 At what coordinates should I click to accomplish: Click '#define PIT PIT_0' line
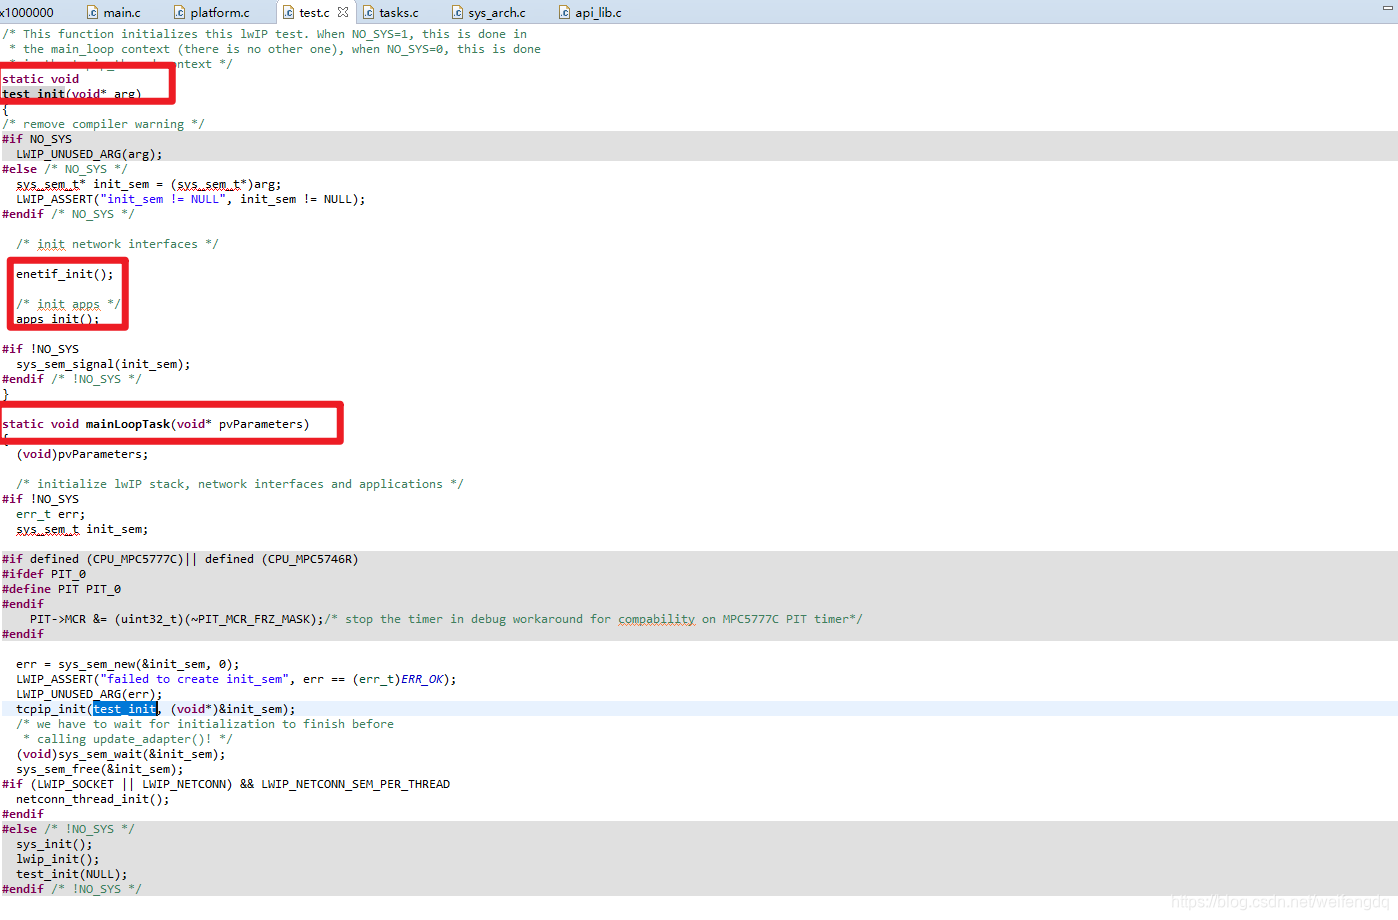tap(62, 589)
